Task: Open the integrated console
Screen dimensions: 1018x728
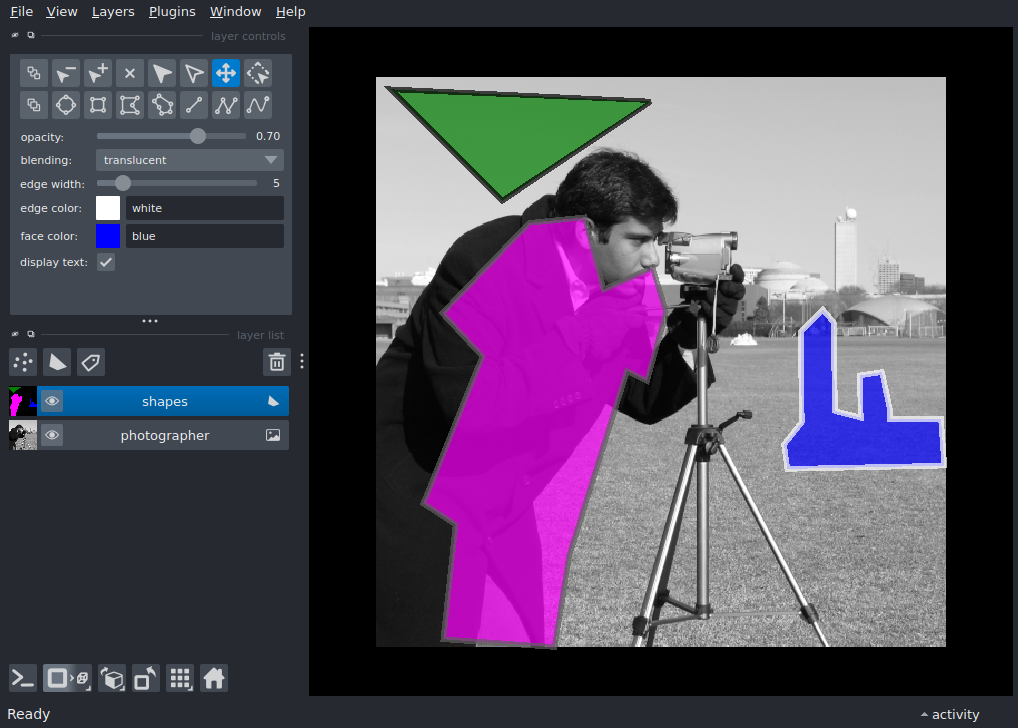Action: click(x=22, y=678)
